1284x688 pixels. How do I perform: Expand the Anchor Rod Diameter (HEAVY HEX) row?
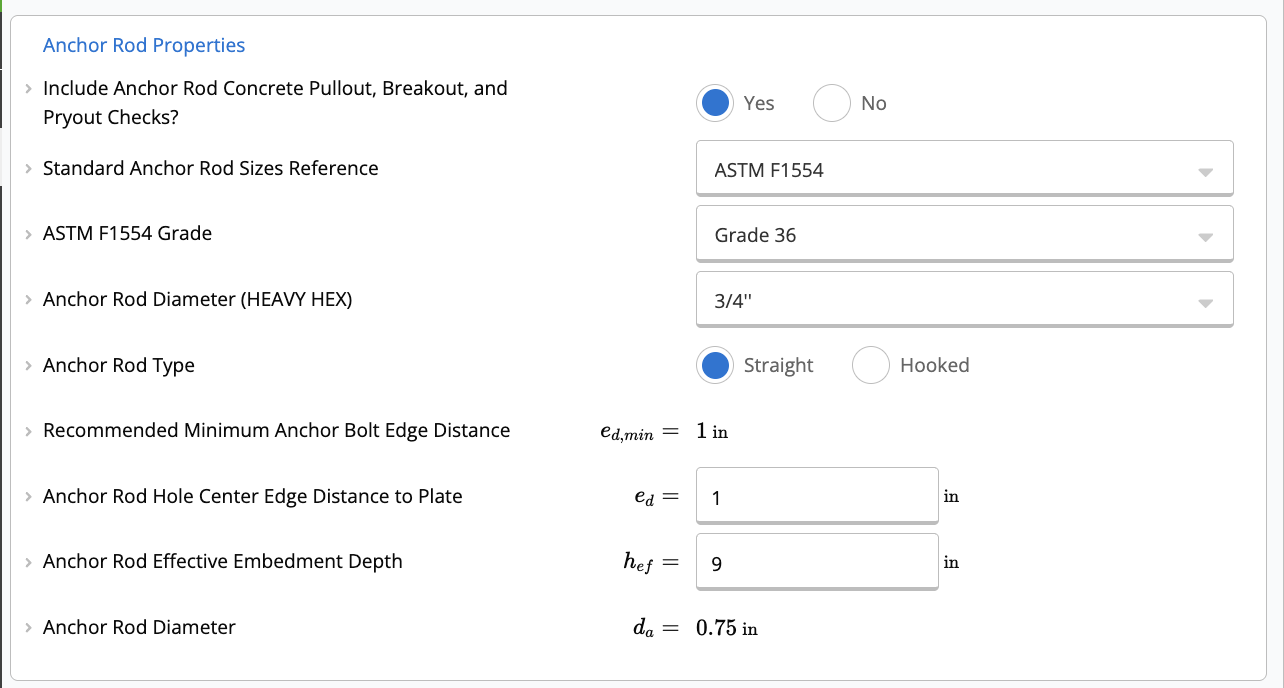pyautogui.click(x=28, y=299)
